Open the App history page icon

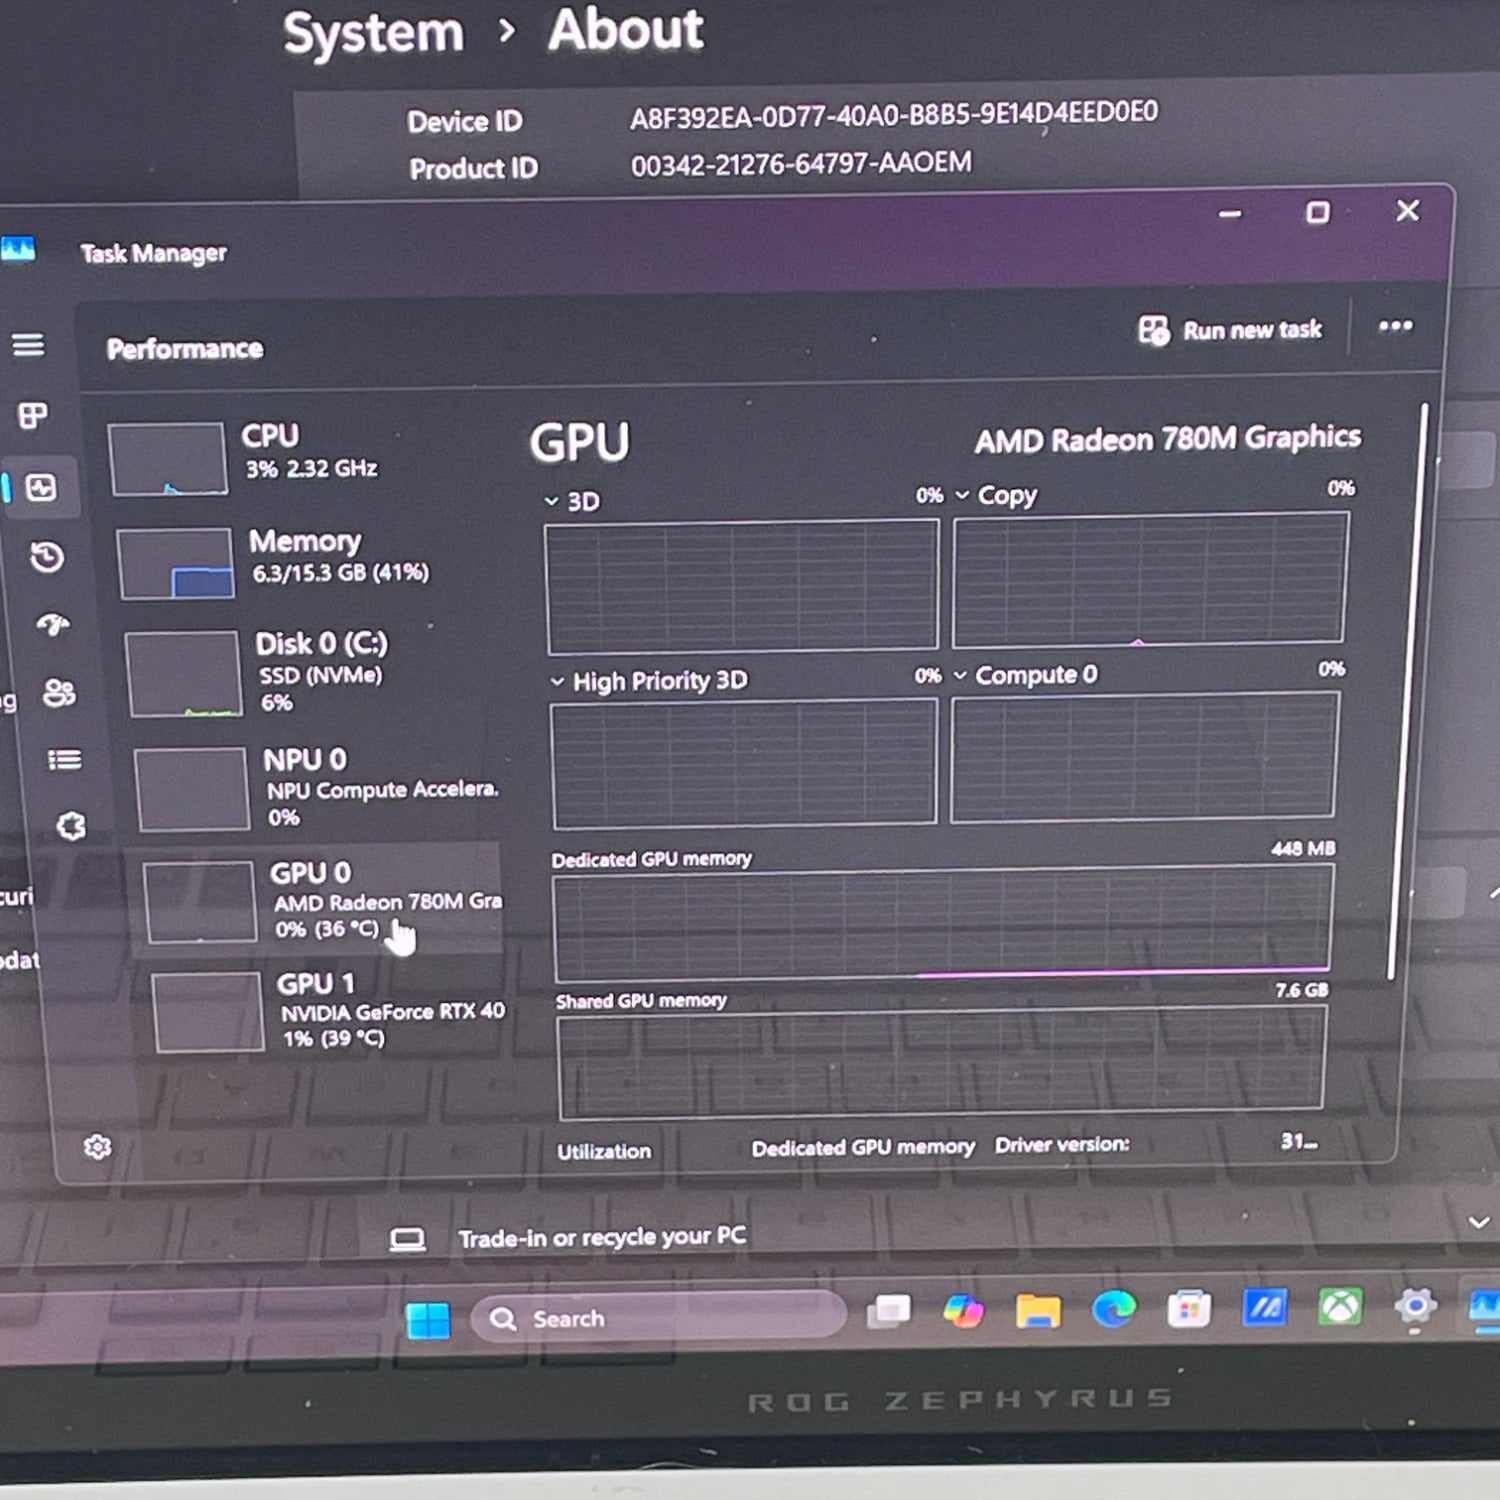click(x=47, y=557)
